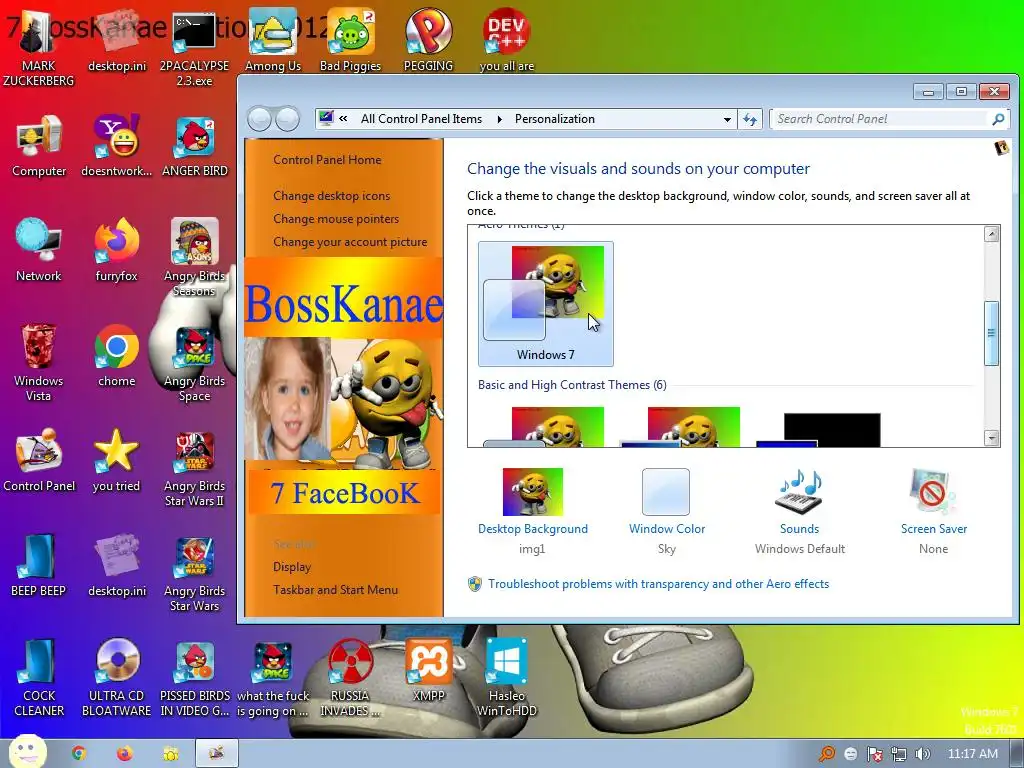Select the PEGGING desktop icon
The height and width of the screenshot is (768, 1024).
428,40
